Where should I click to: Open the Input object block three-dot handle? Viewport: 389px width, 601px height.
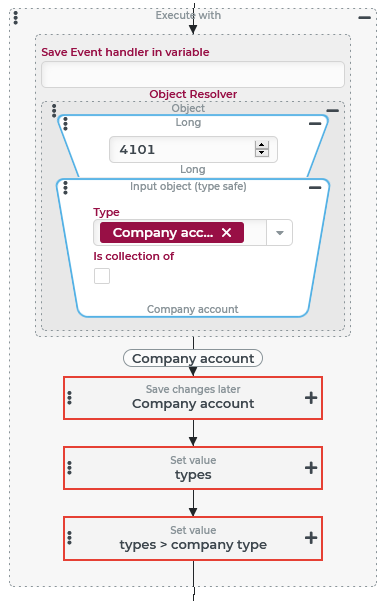pos(66,188)
